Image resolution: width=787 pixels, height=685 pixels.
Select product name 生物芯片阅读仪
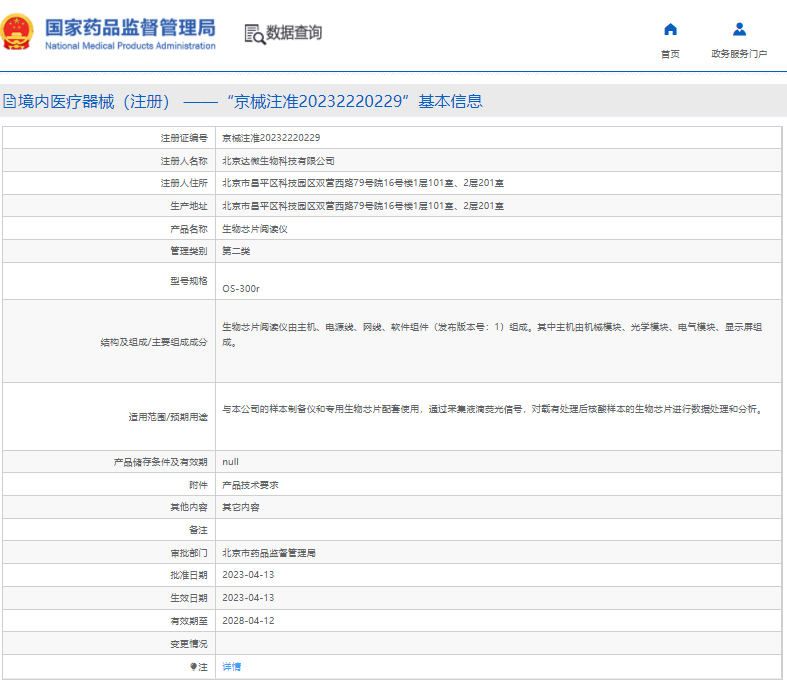coord(255,229)
